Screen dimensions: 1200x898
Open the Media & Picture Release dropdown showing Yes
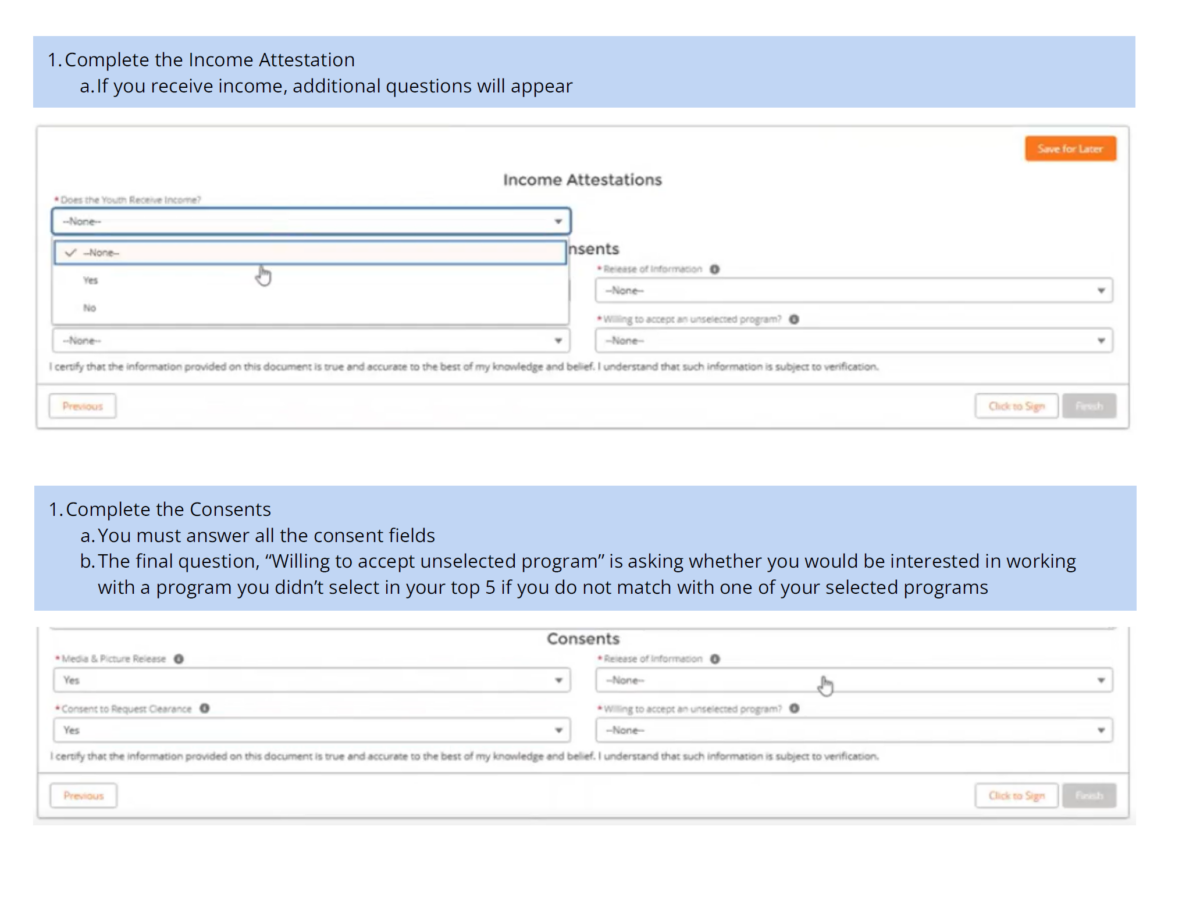click(311, 680)
